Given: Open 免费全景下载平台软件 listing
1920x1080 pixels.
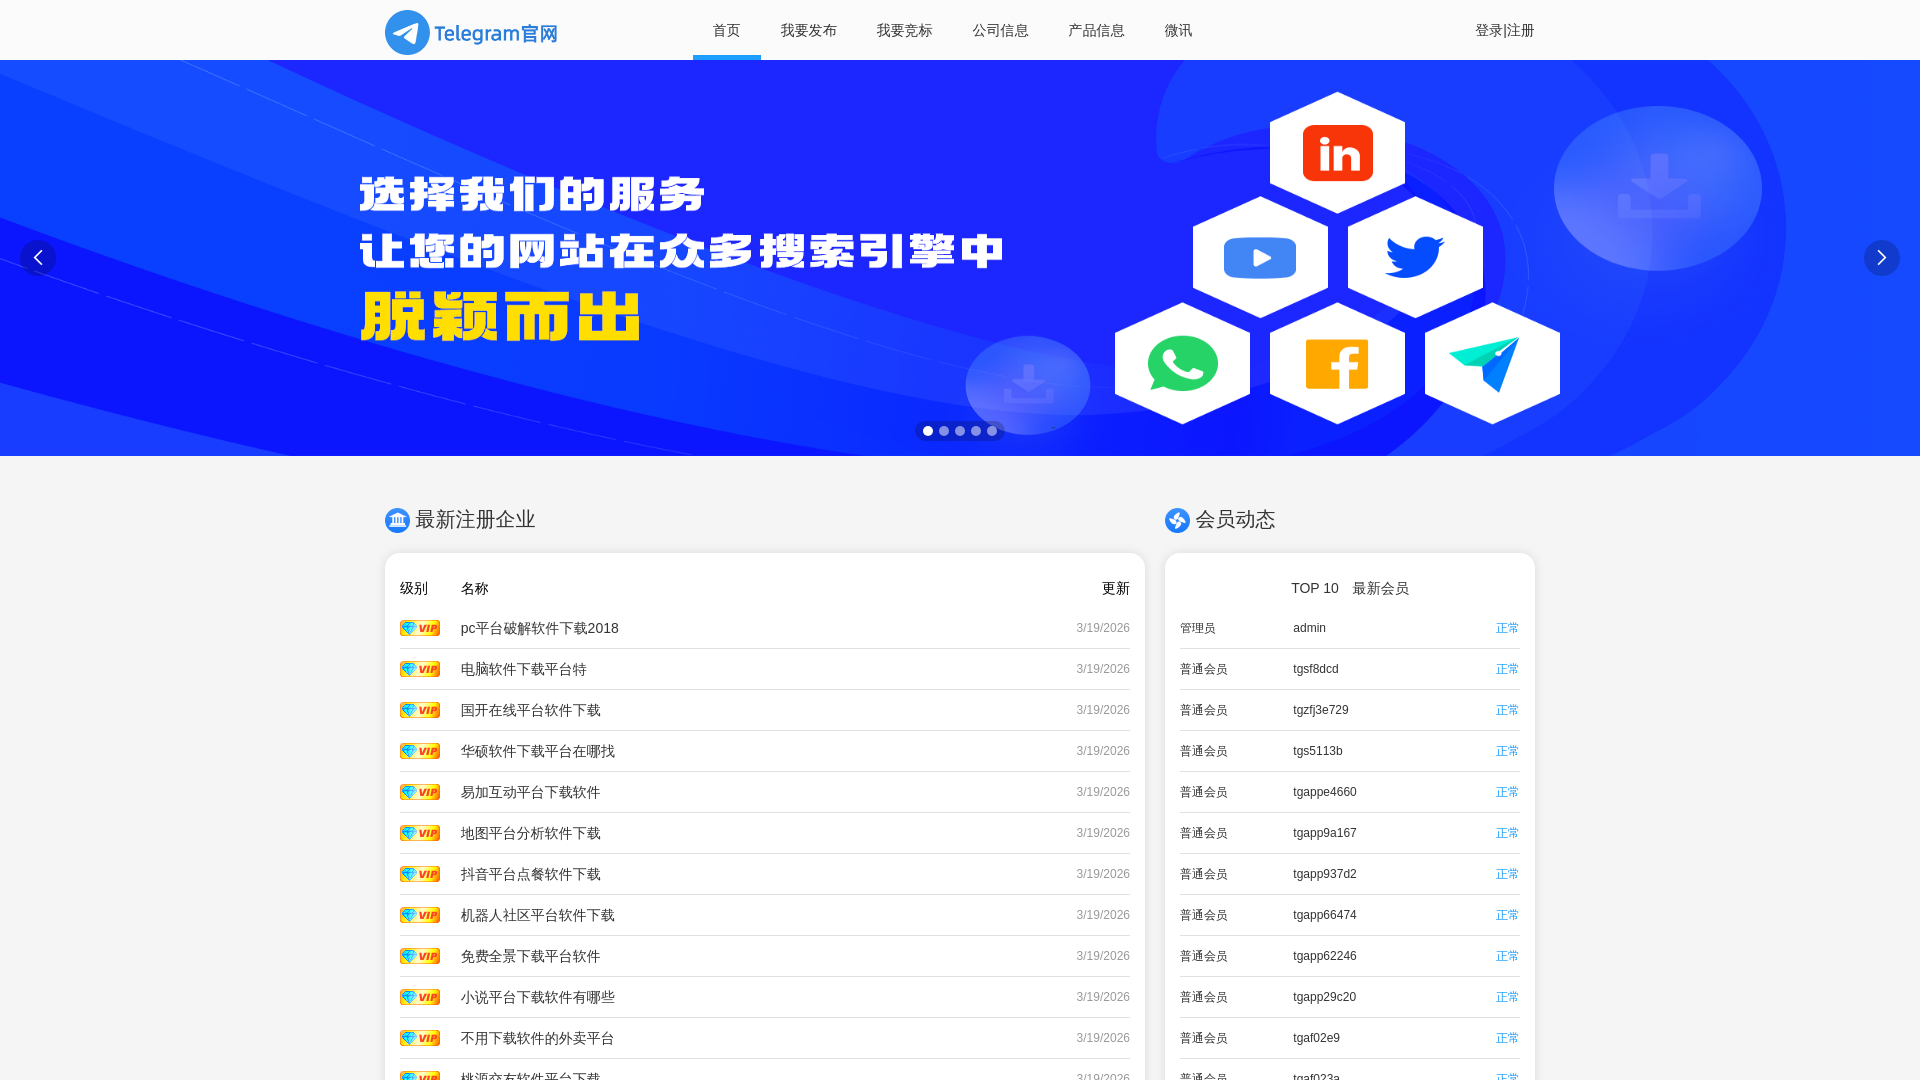Looking at the screenshot, I should point(531,956).
